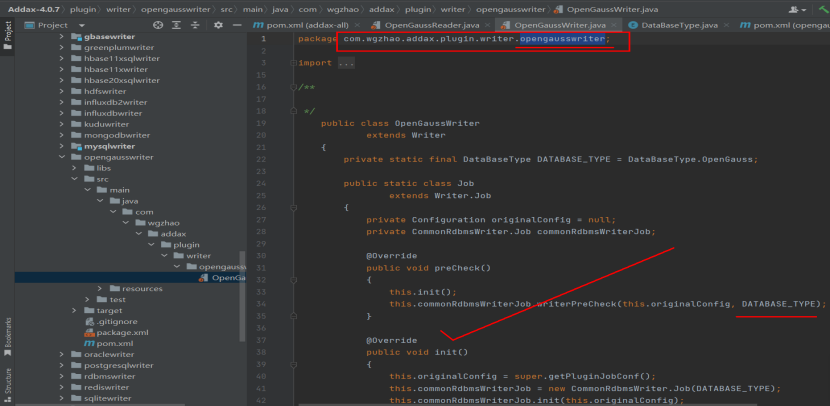Viewport: 830px width, 406px height.
Task: Select rdbmswriter folder in tree
Action: 103,376
